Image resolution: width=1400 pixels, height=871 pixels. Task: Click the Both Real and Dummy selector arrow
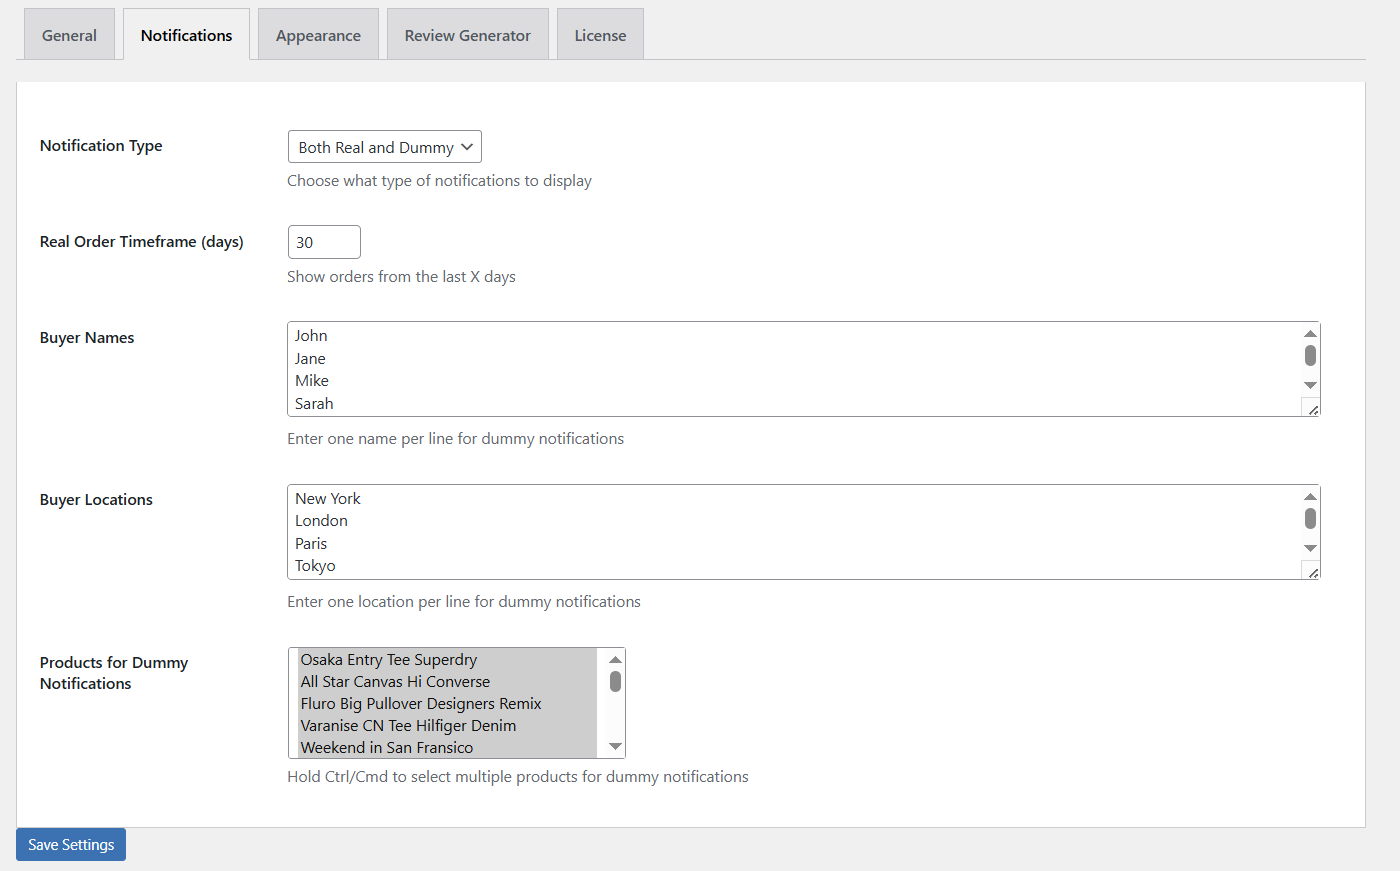(x=468, y=146)
